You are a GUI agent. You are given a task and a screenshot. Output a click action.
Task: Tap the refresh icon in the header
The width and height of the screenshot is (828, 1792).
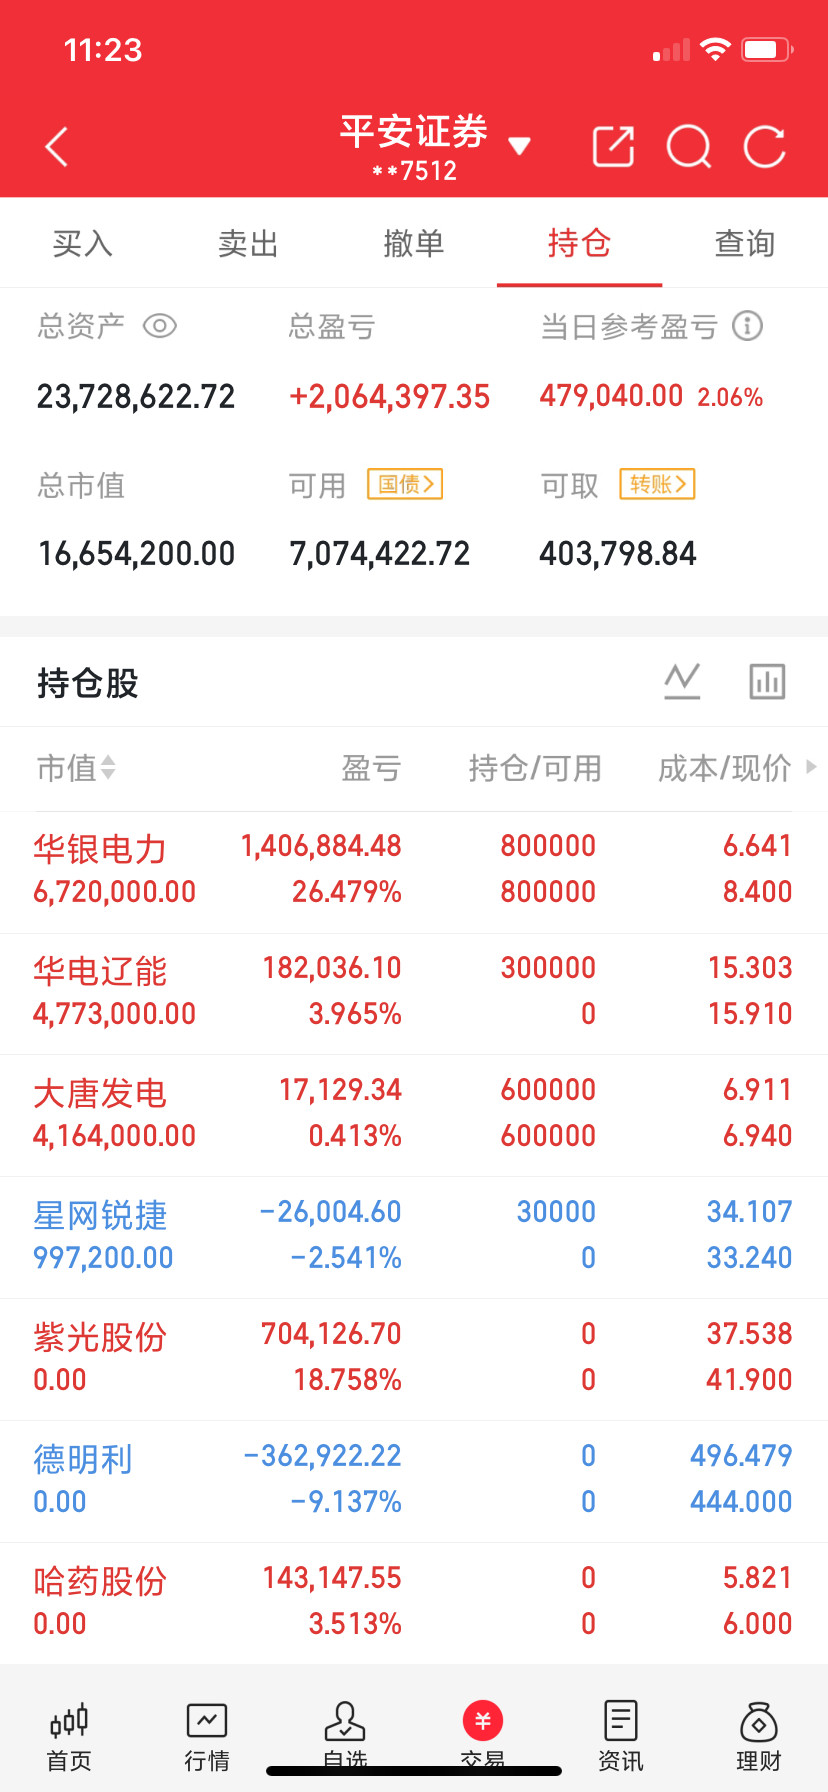(x=765, y=147)
